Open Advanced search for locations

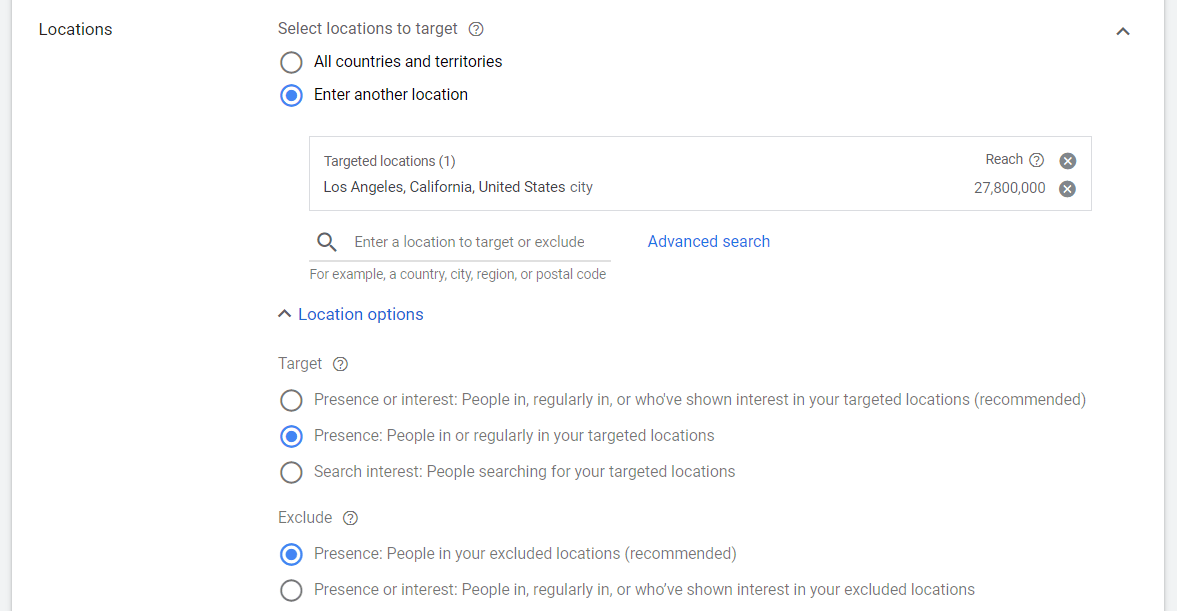click(x=708, y=241)
